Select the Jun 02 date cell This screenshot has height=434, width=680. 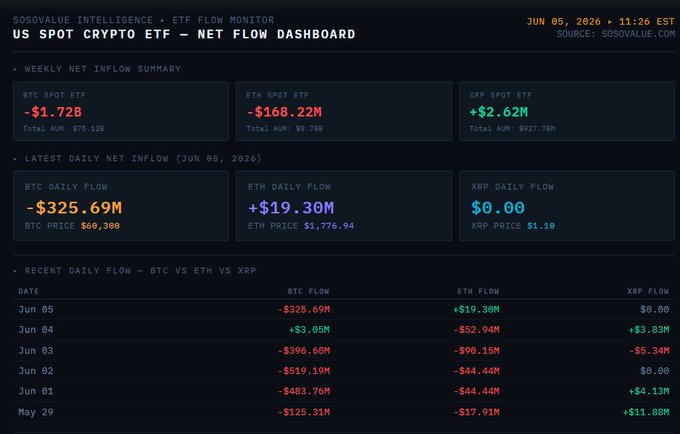pyautogui.click(x=36, y=371)
